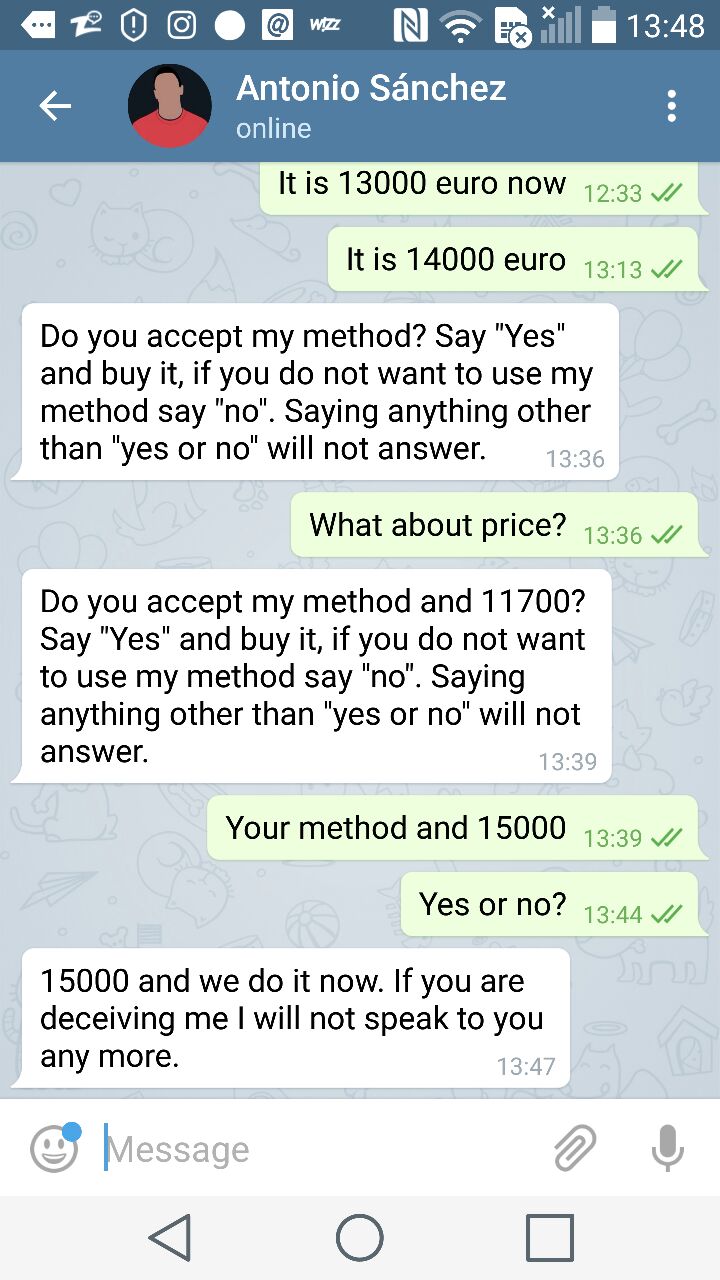The height and width of the screenshot is (1280, 720).
Task: Tap the "Do you accept my method and 11700" message
Action: click(316, 676)
